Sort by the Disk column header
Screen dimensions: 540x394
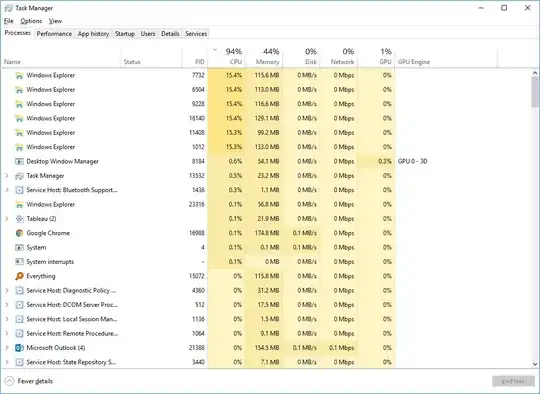301,57
